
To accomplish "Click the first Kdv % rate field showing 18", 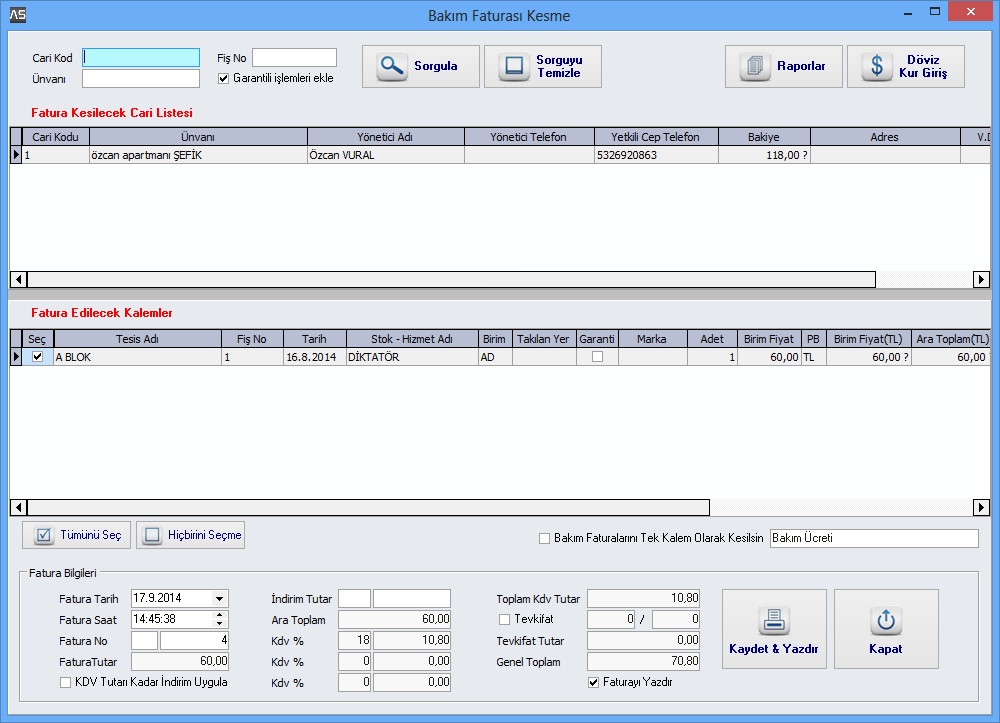I will point(354,640).
